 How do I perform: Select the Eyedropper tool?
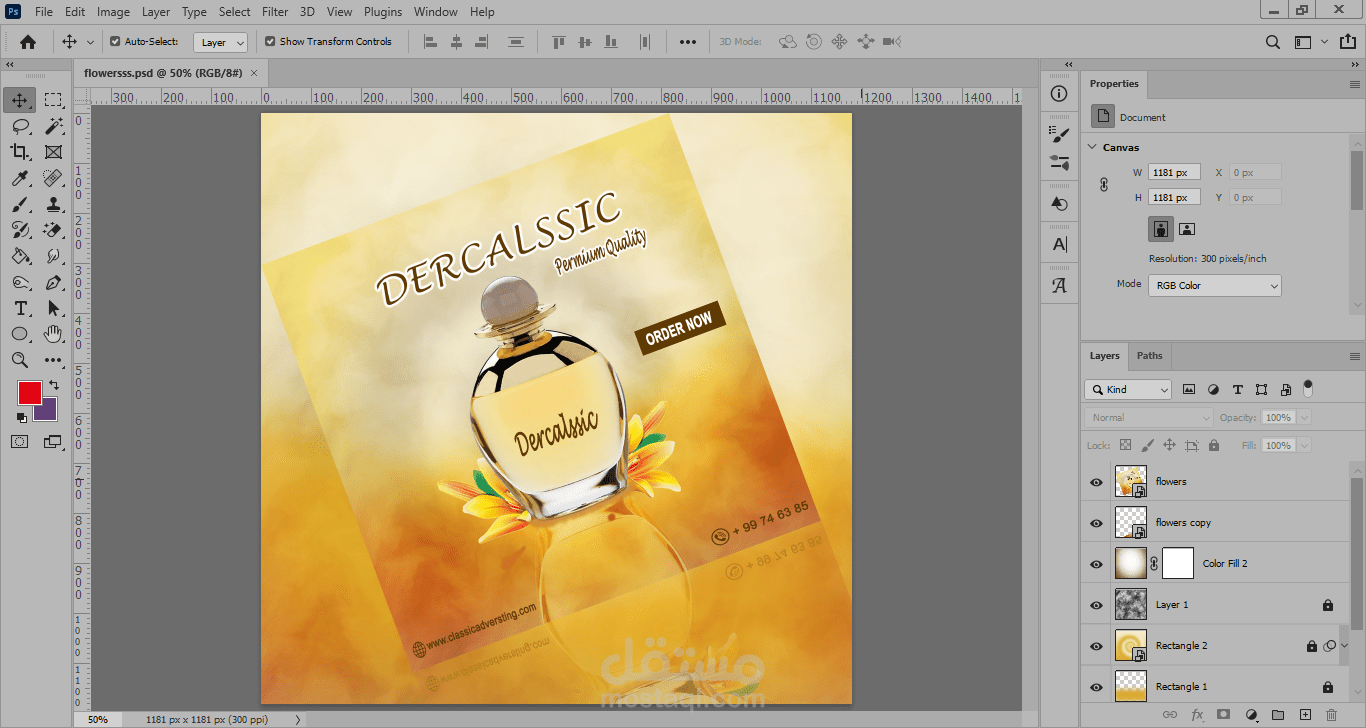(x=20, y=179)
